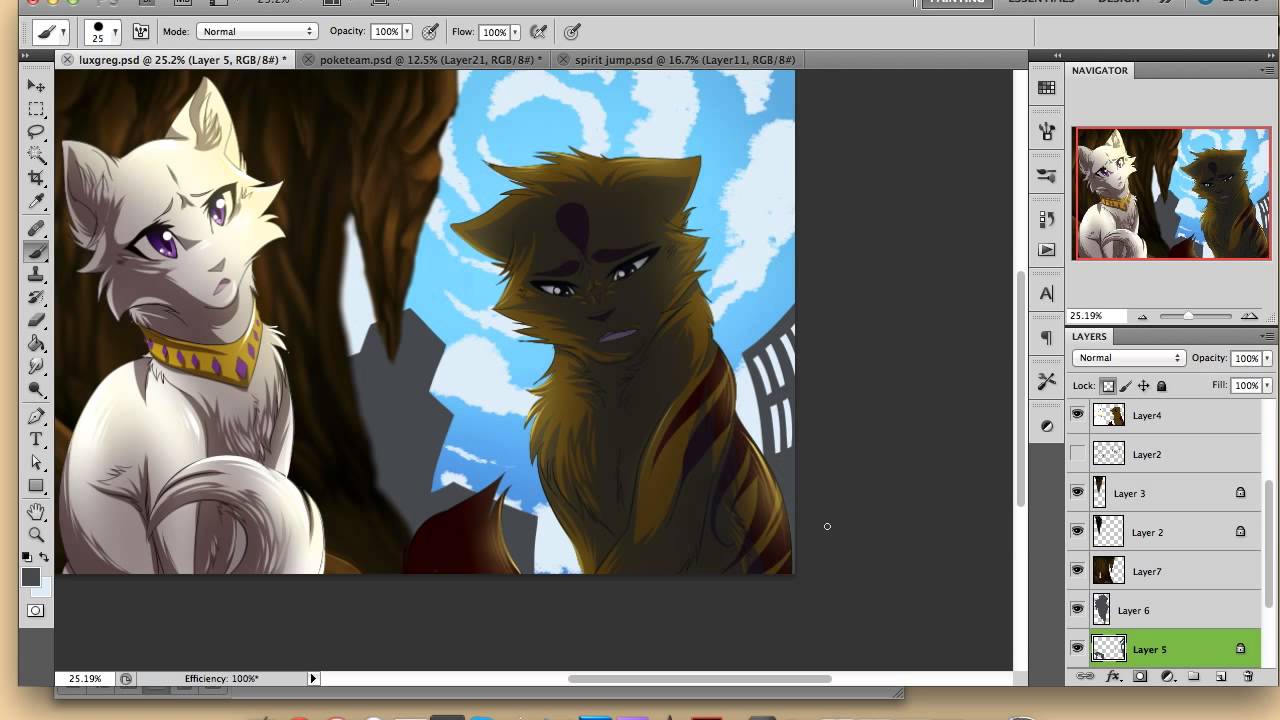Open the Tool Presets panel icon
1280x720 pixels.
[x=1047, y=381]
